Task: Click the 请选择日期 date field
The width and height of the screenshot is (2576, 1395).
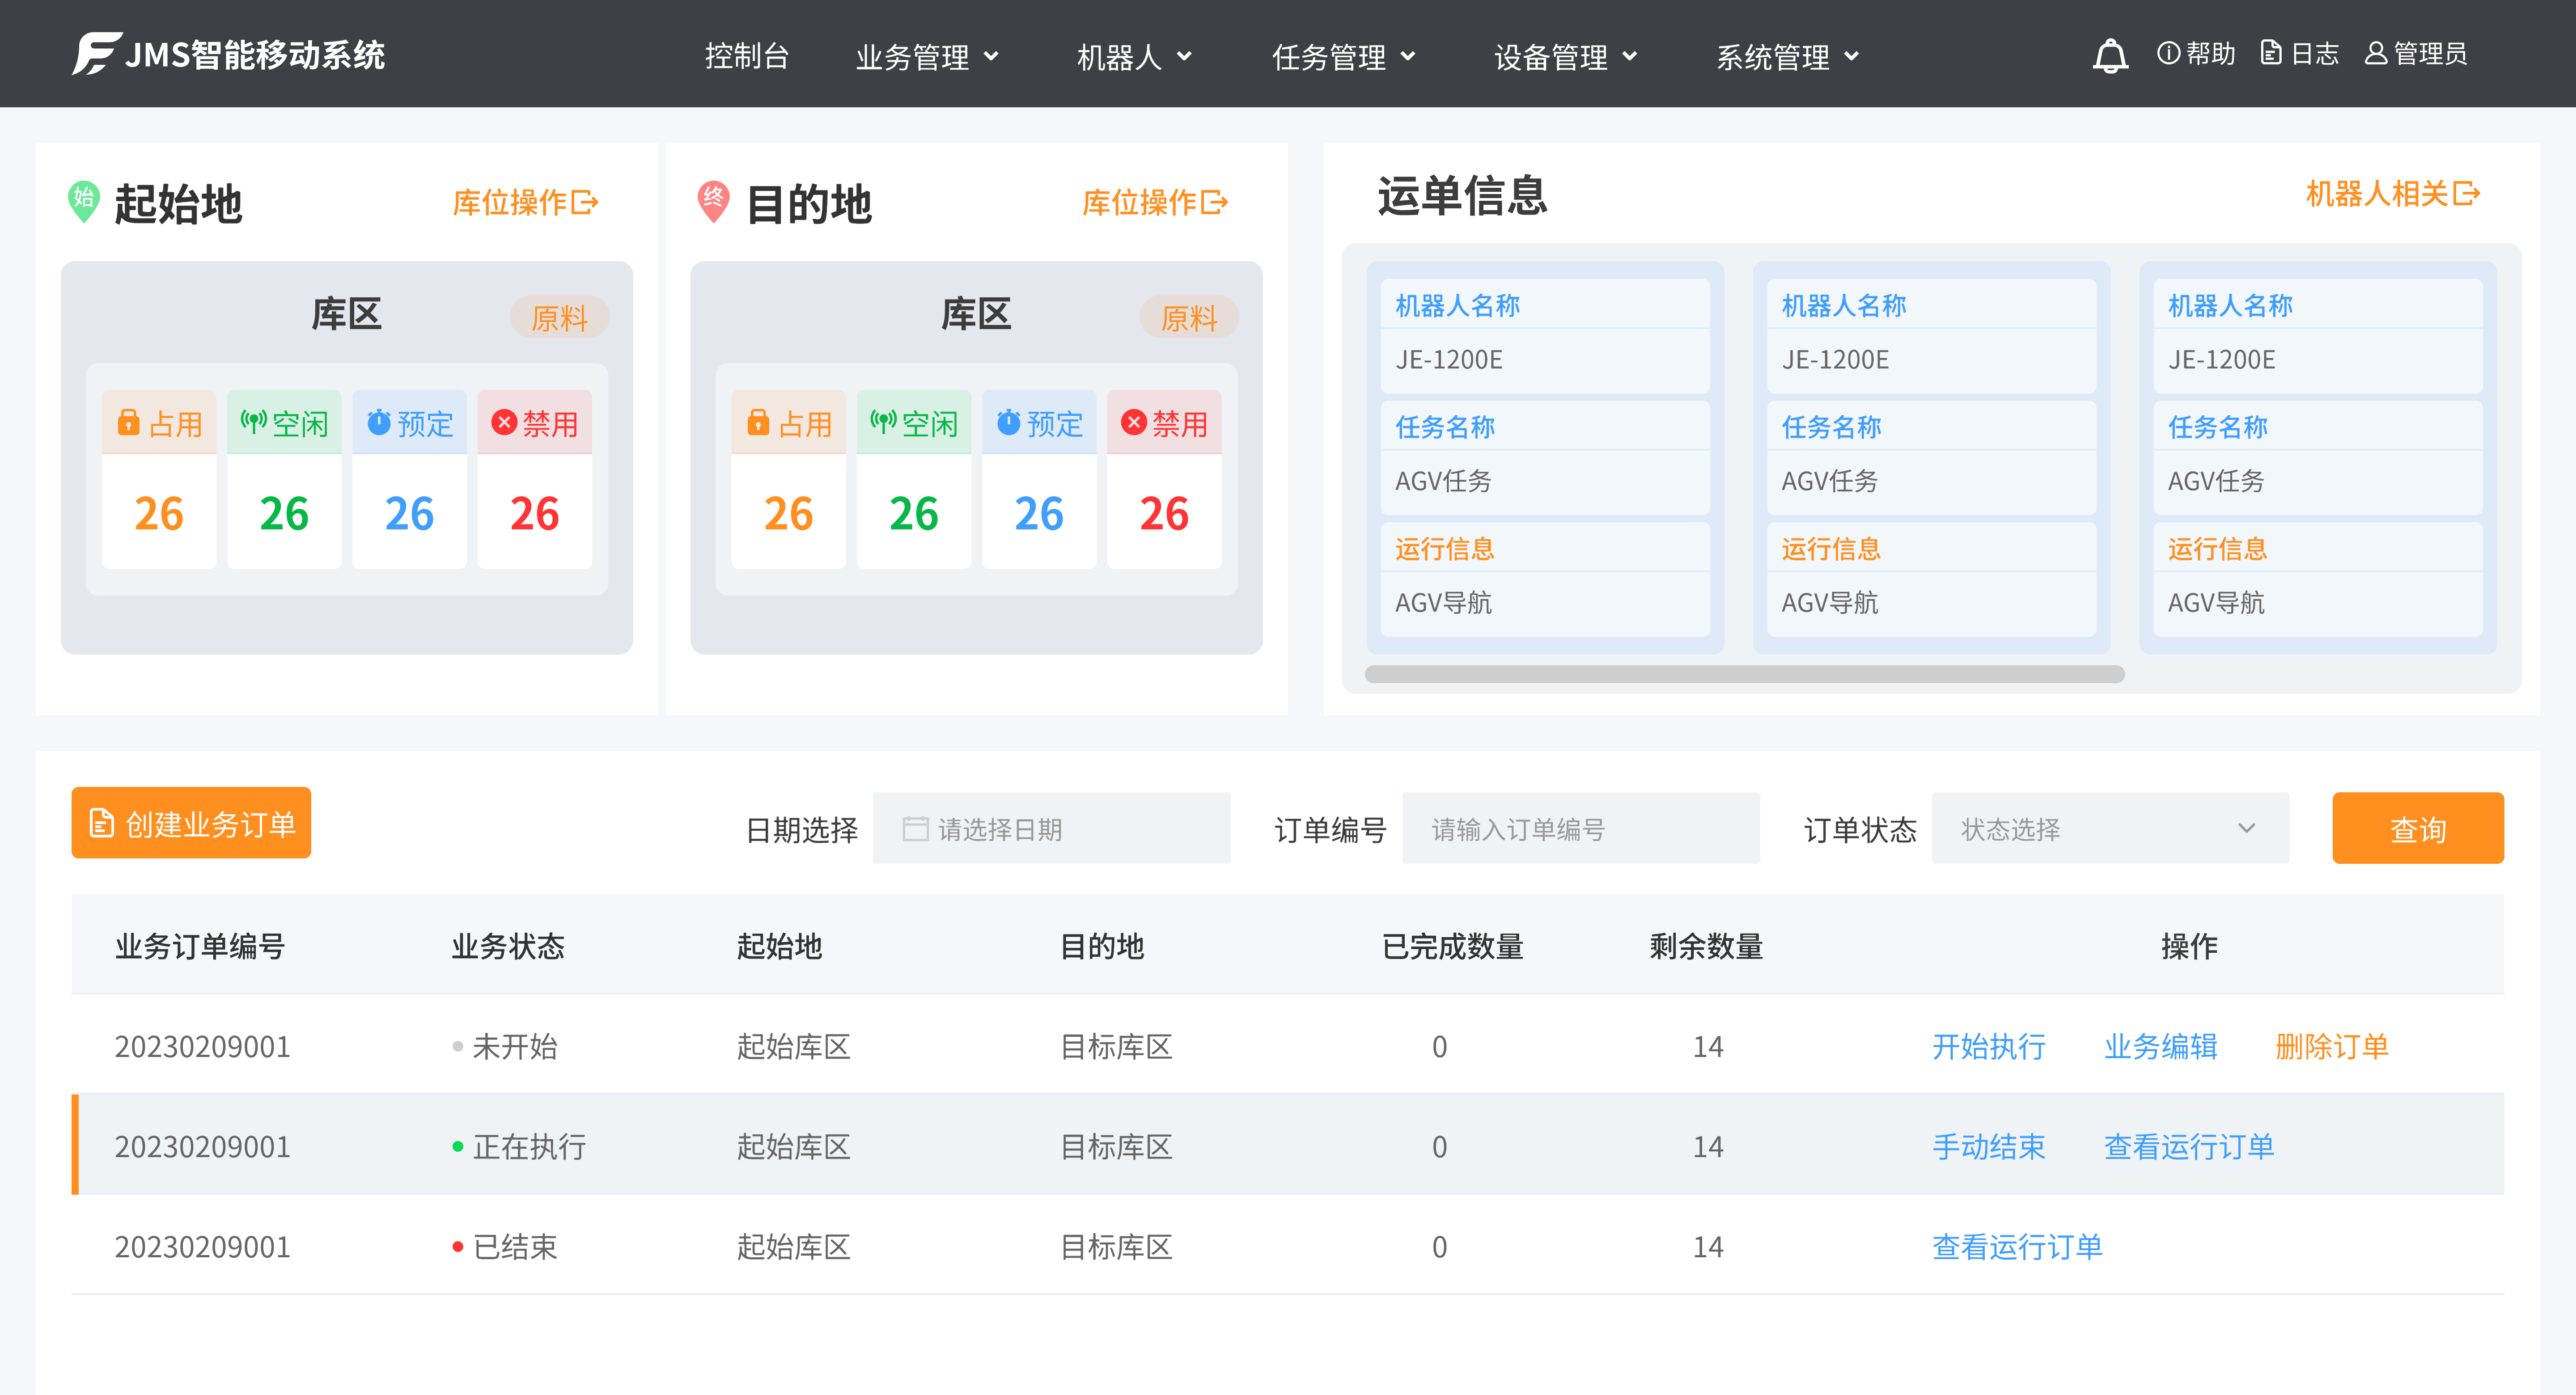Action: tap(1051, 828)
